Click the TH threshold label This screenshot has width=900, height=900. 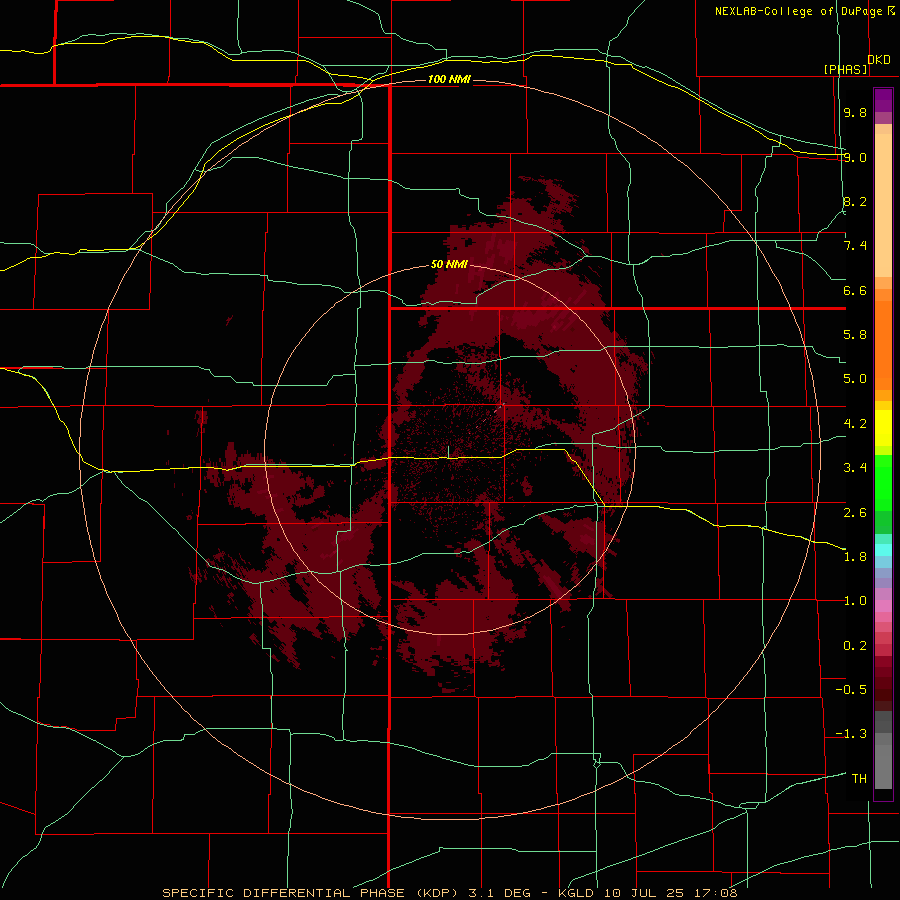(859, 779)
